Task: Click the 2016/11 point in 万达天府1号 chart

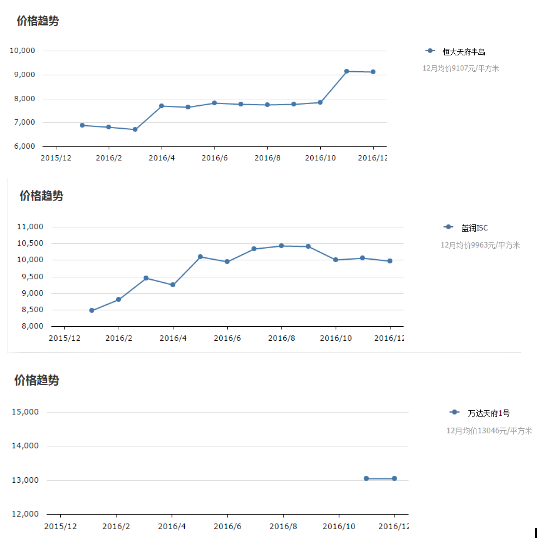Action: 366,478
